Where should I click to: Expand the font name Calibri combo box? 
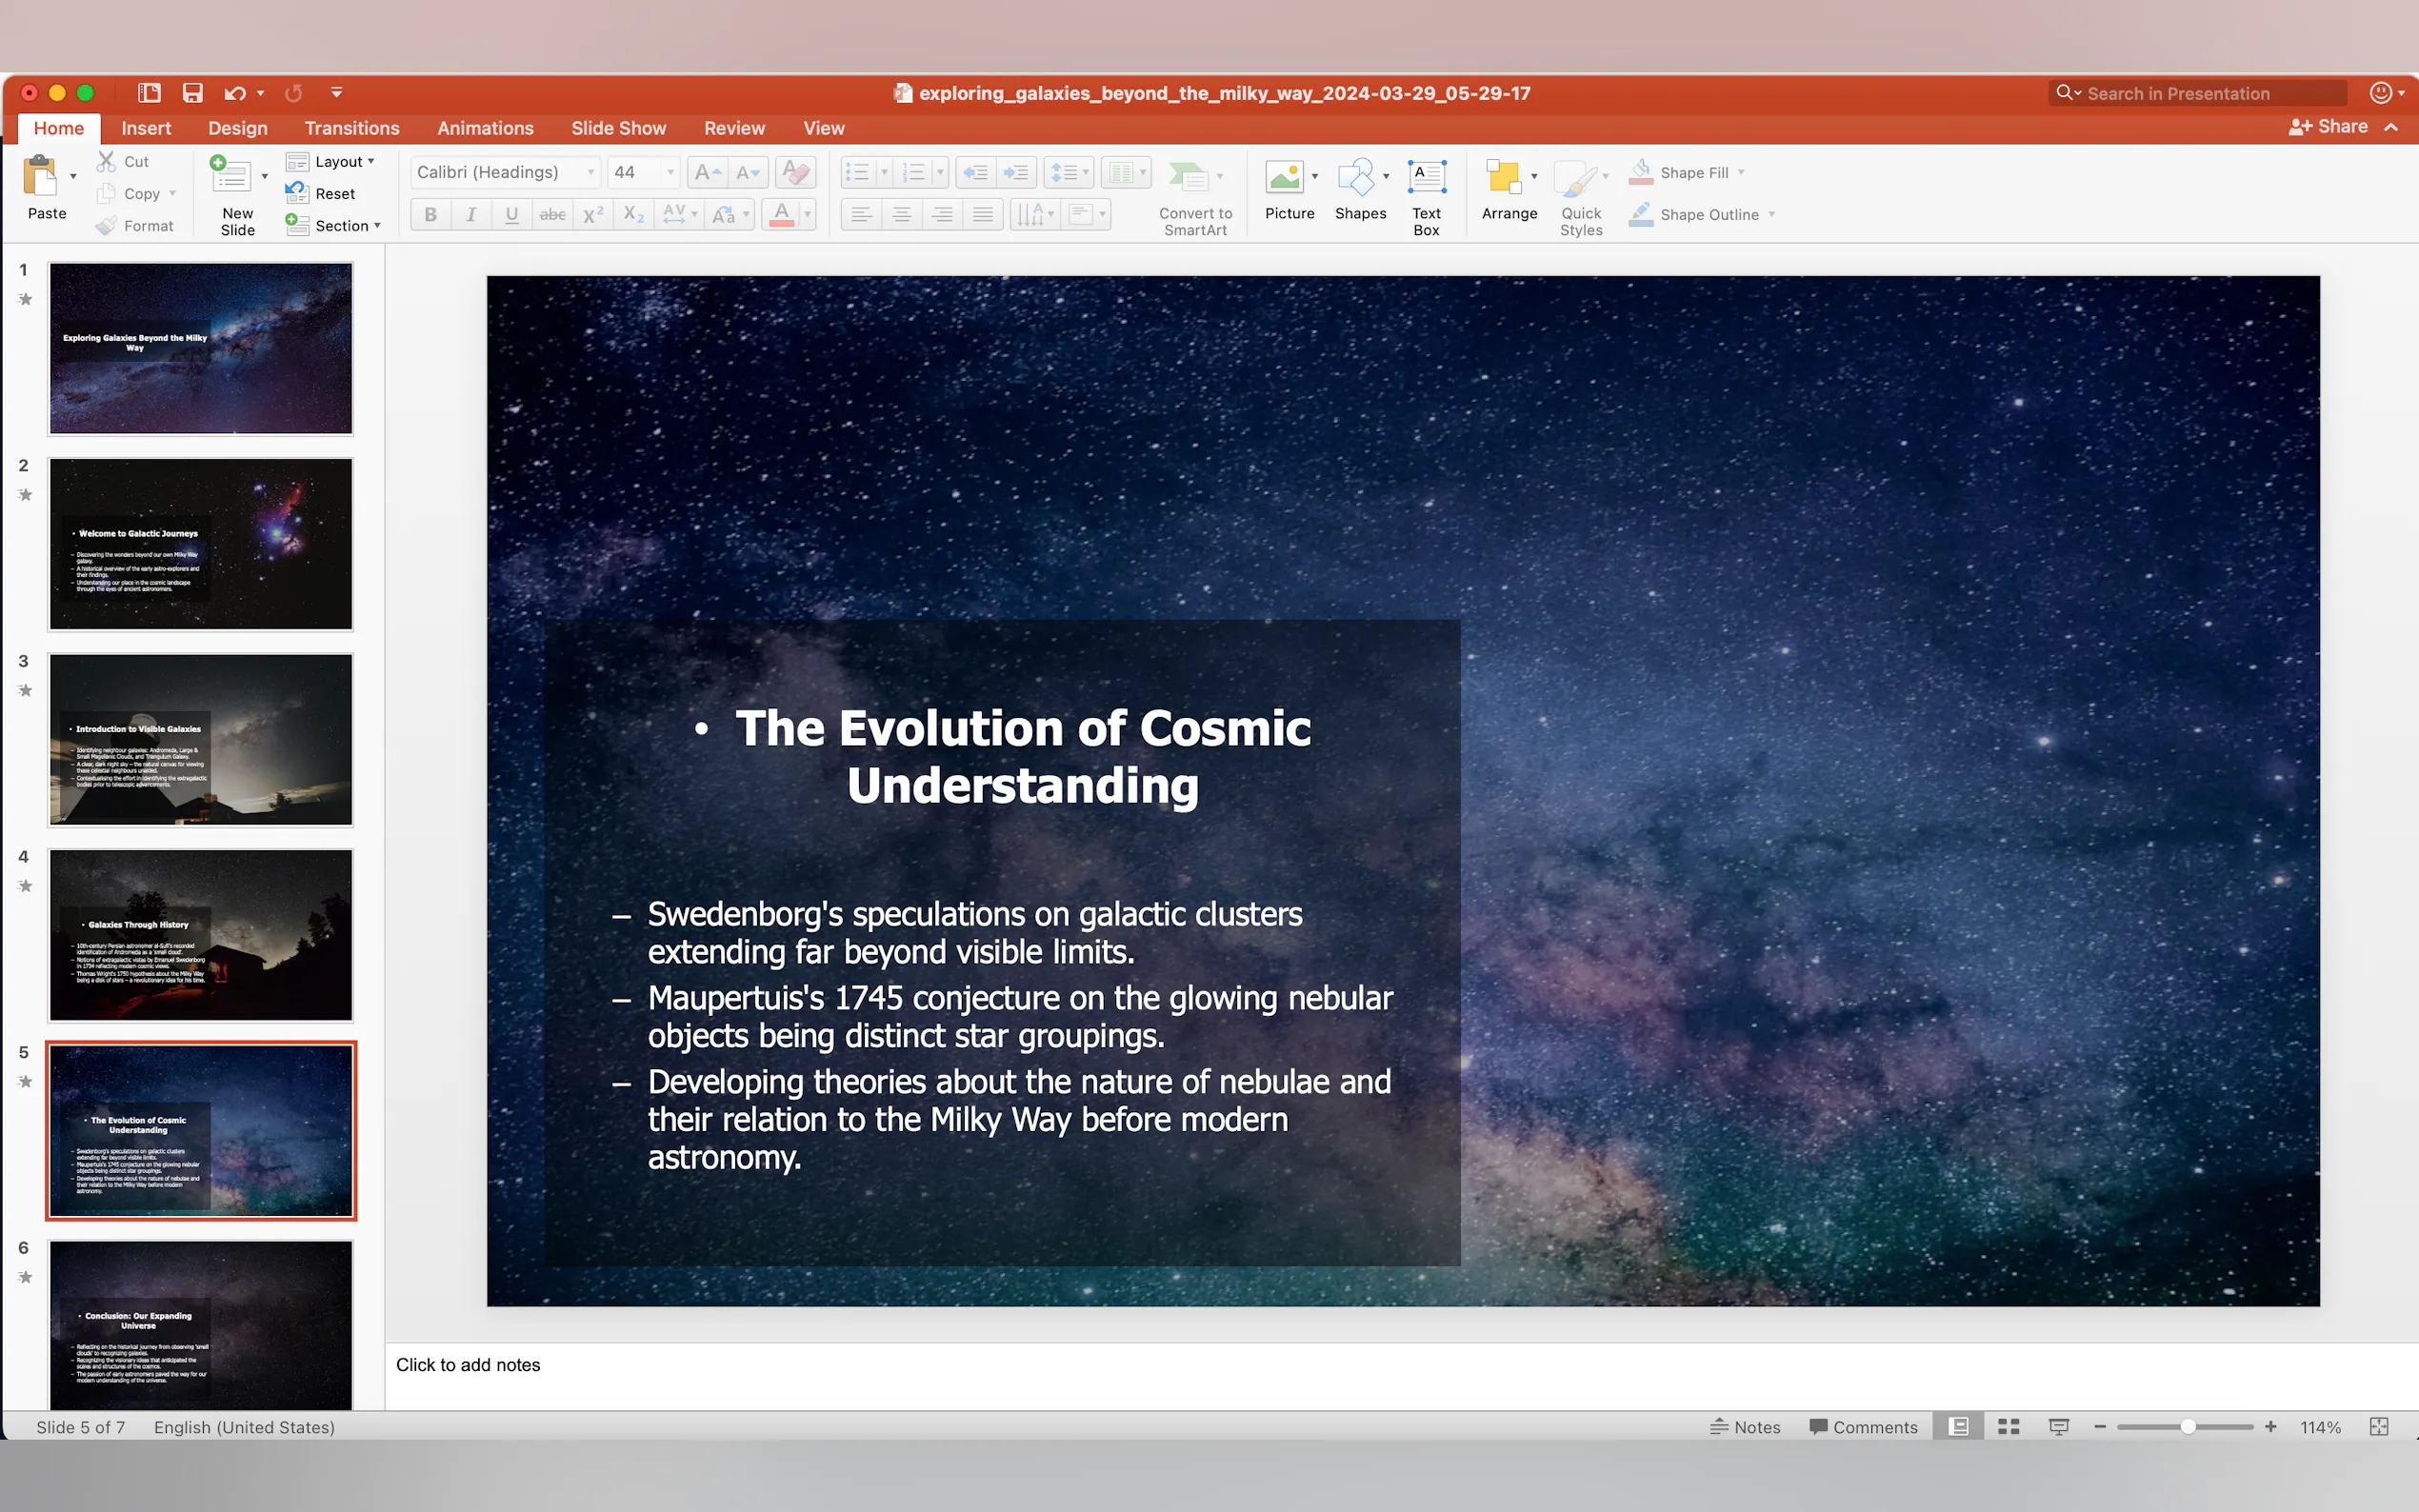pos(591,172)
